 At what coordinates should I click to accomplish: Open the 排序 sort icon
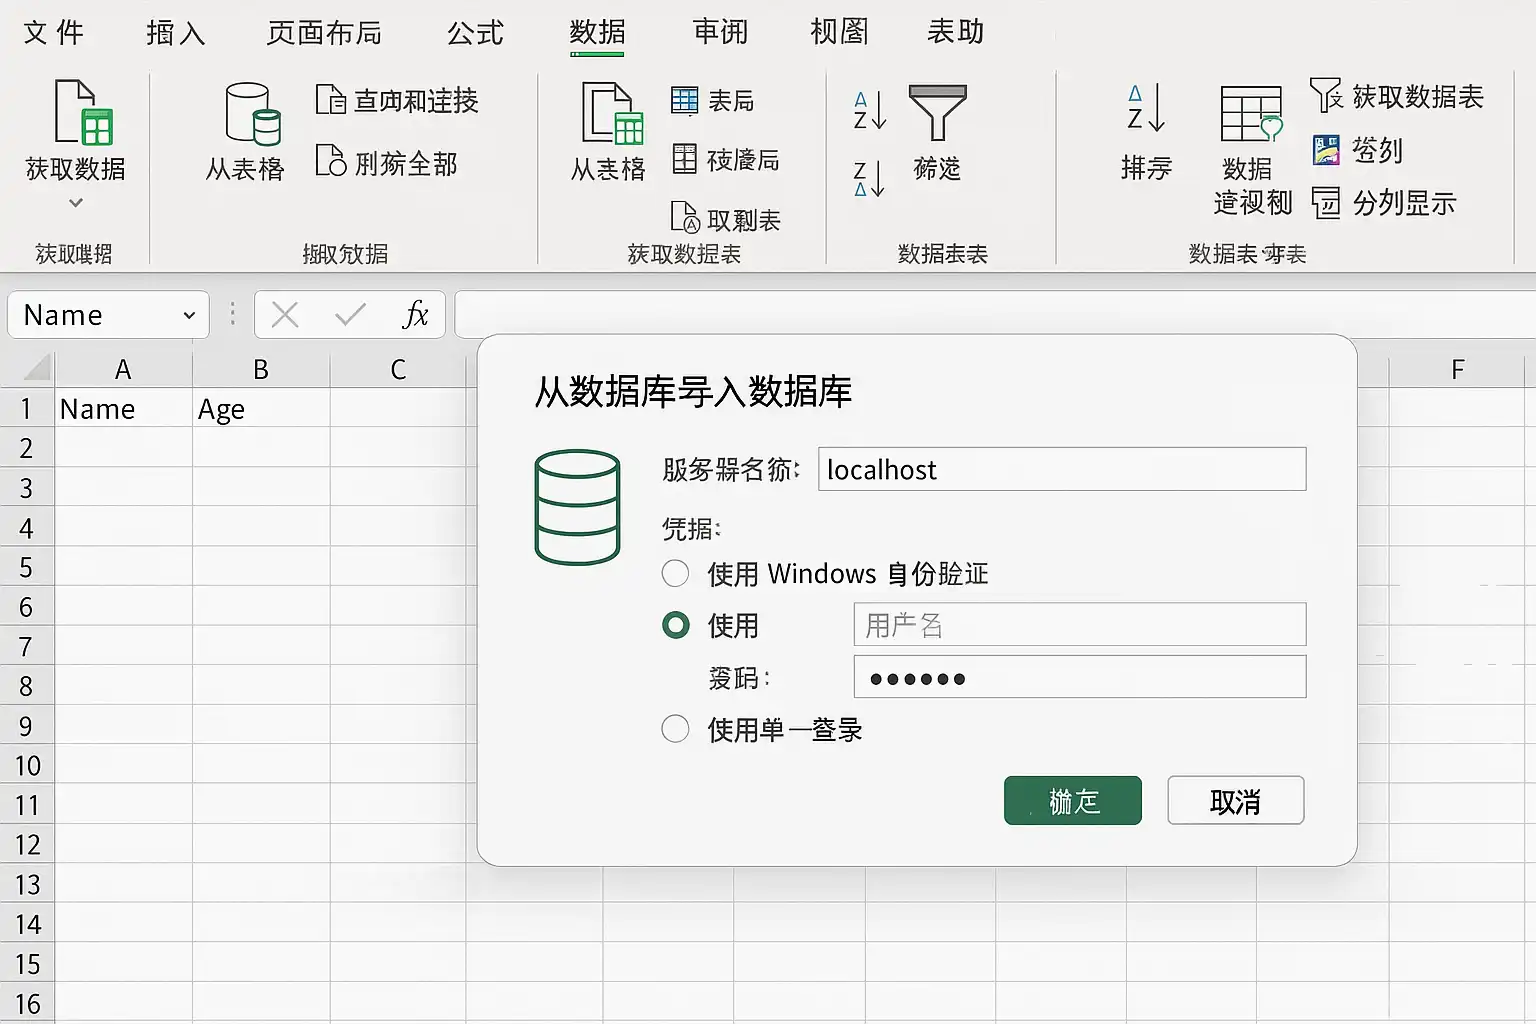tap(1145, 108)
